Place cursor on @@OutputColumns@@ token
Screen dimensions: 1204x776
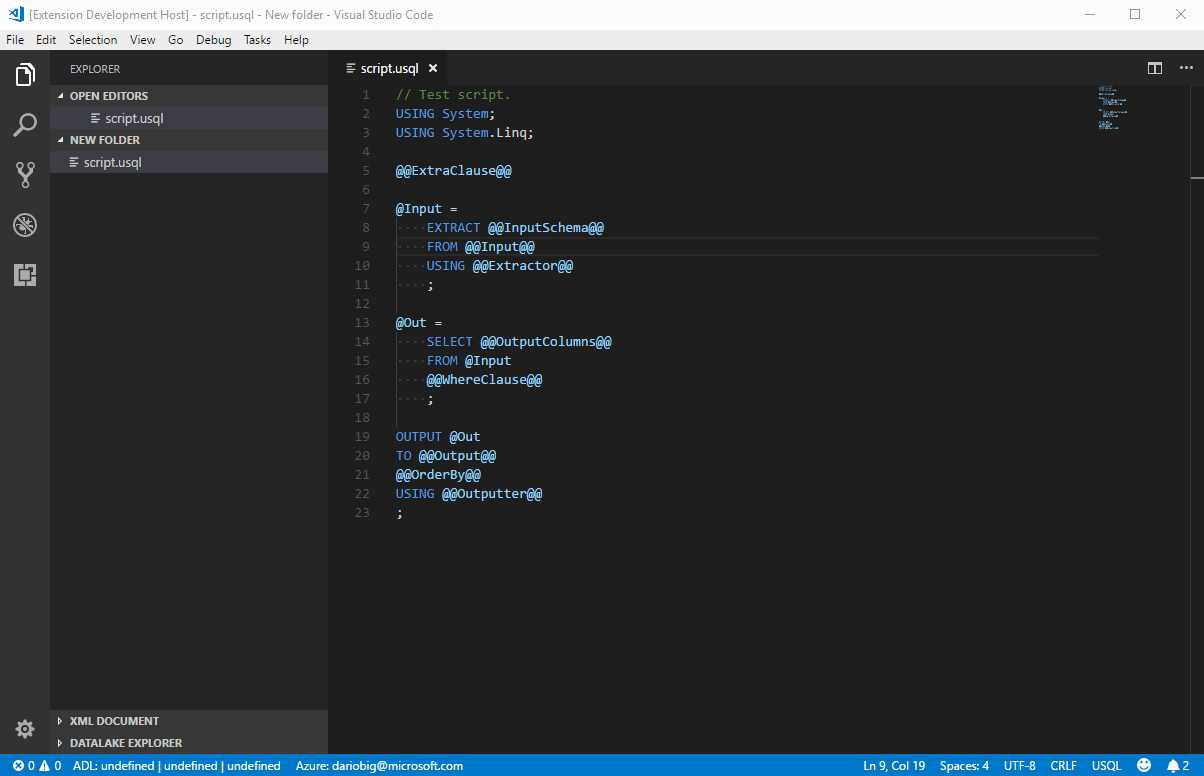tap(546, 342)
